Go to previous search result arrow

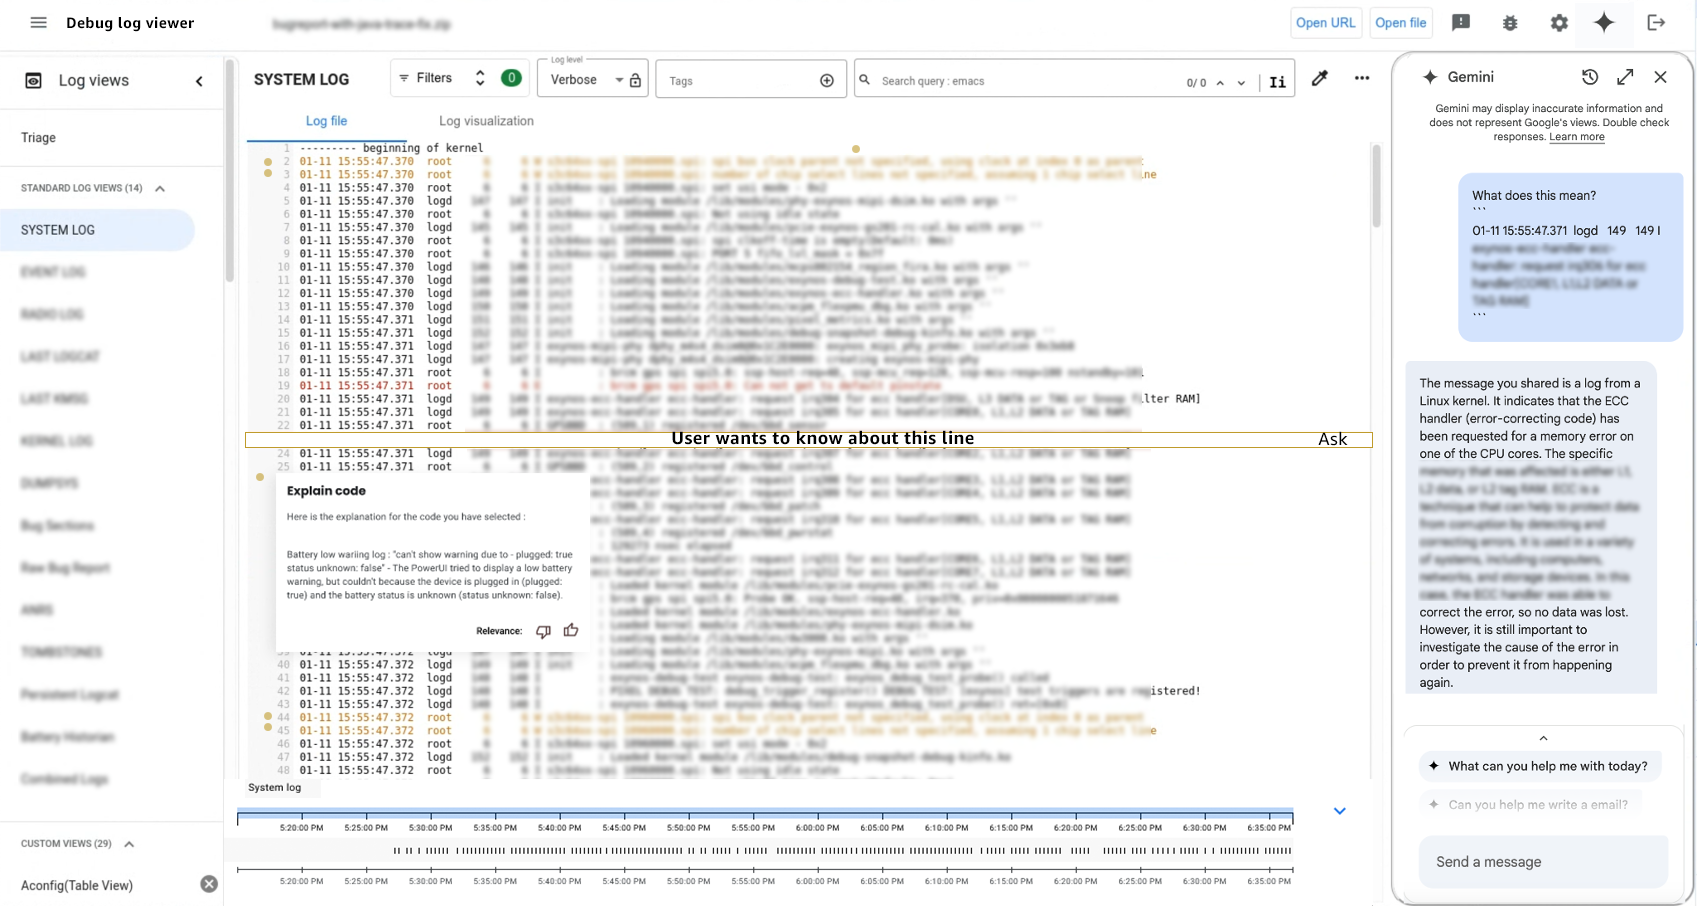pyautogui.click(x=1220, y=83)
